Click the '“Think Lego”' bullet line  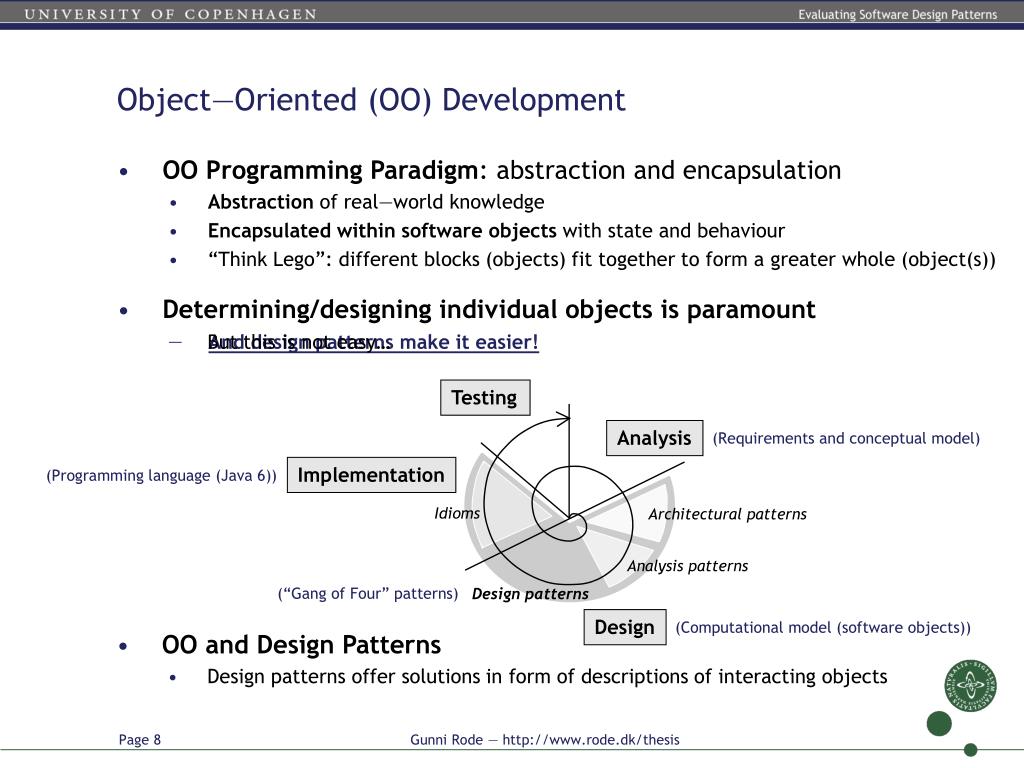[x=601, y=259]
